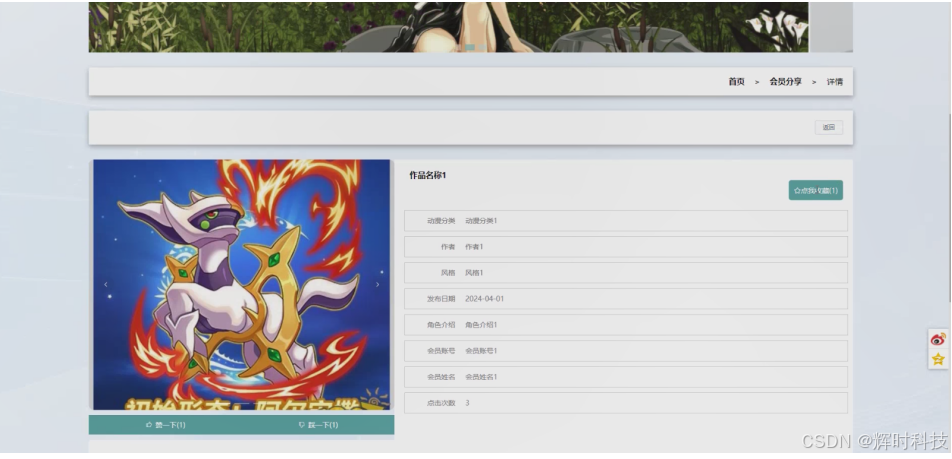Click the thumbs-down 踩一下(1) button

tap(318, 425)
